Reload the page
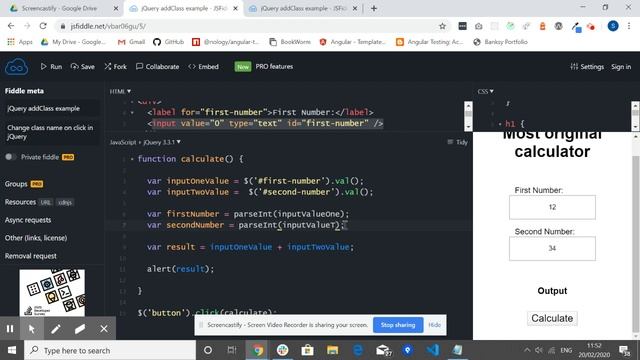 (43, 26)
